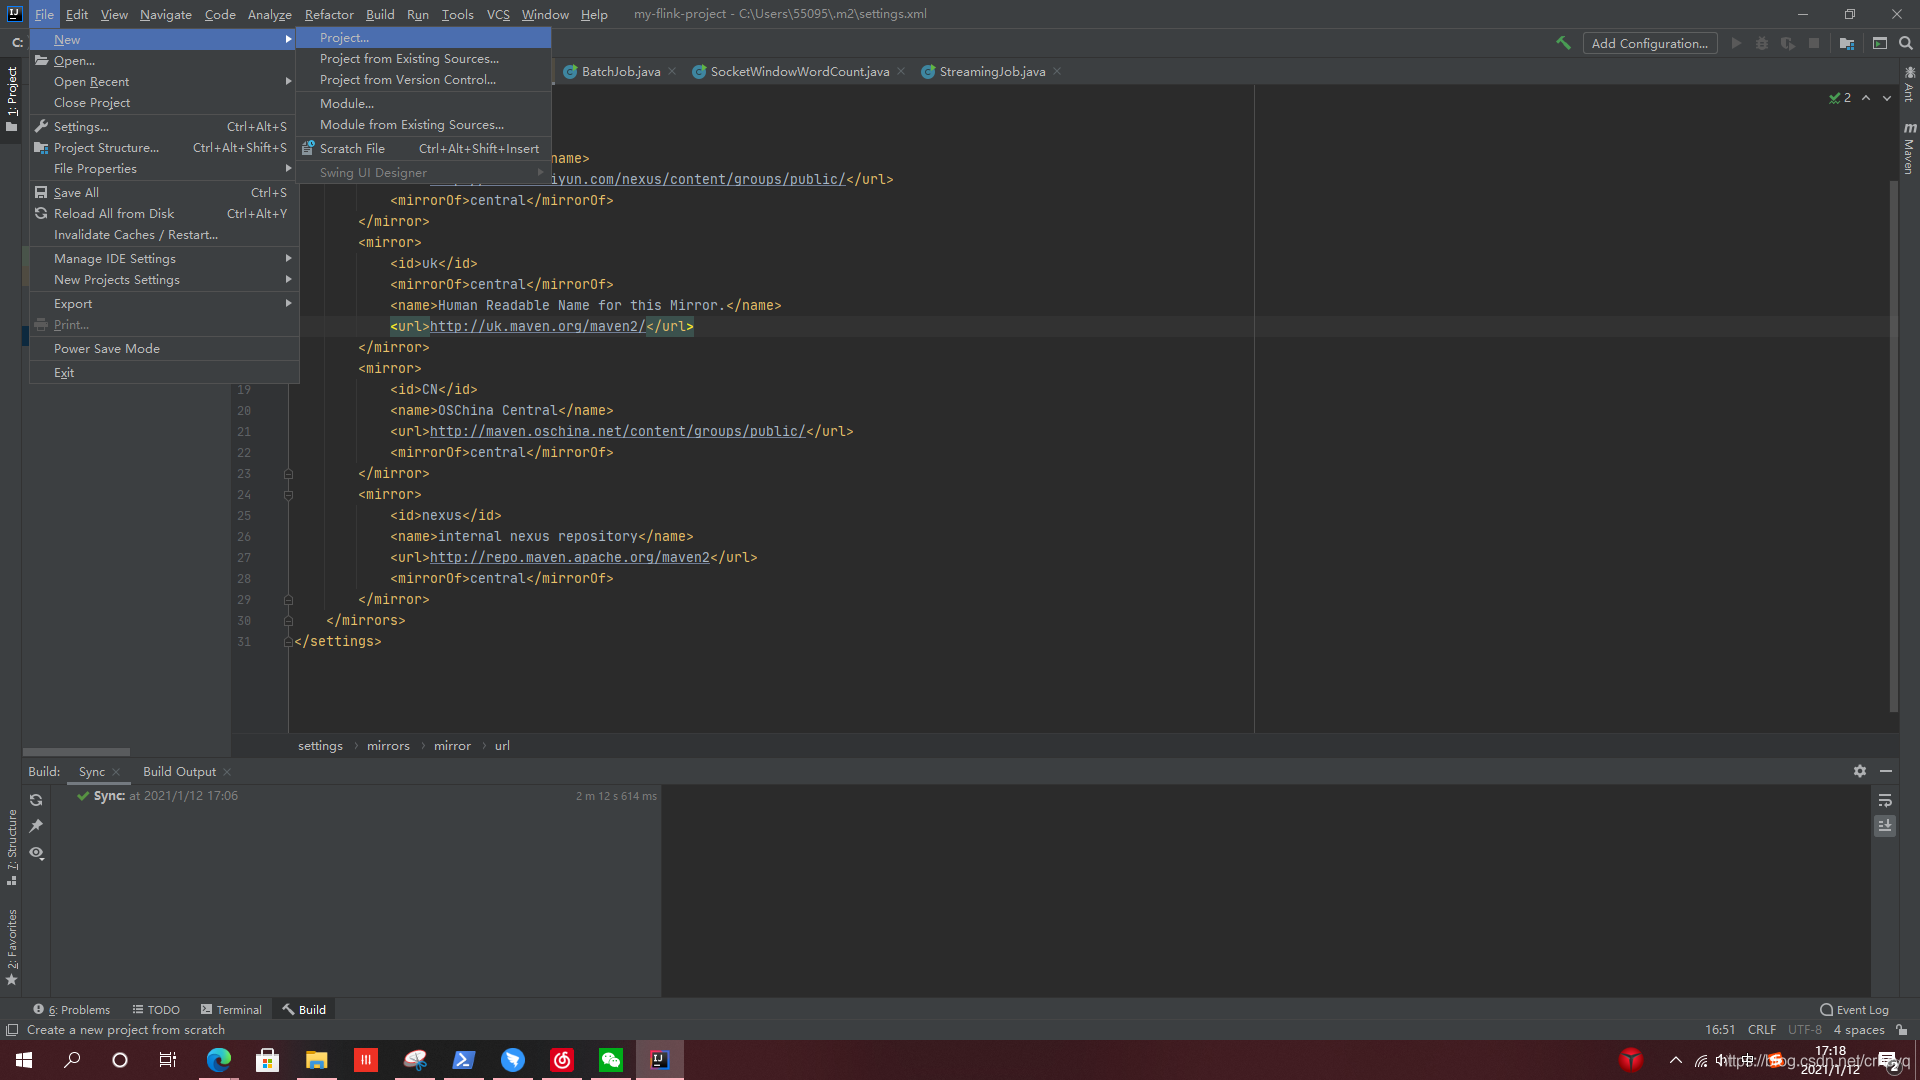Switch to SocketWindowWordCount.java tab

pos(799,72)
